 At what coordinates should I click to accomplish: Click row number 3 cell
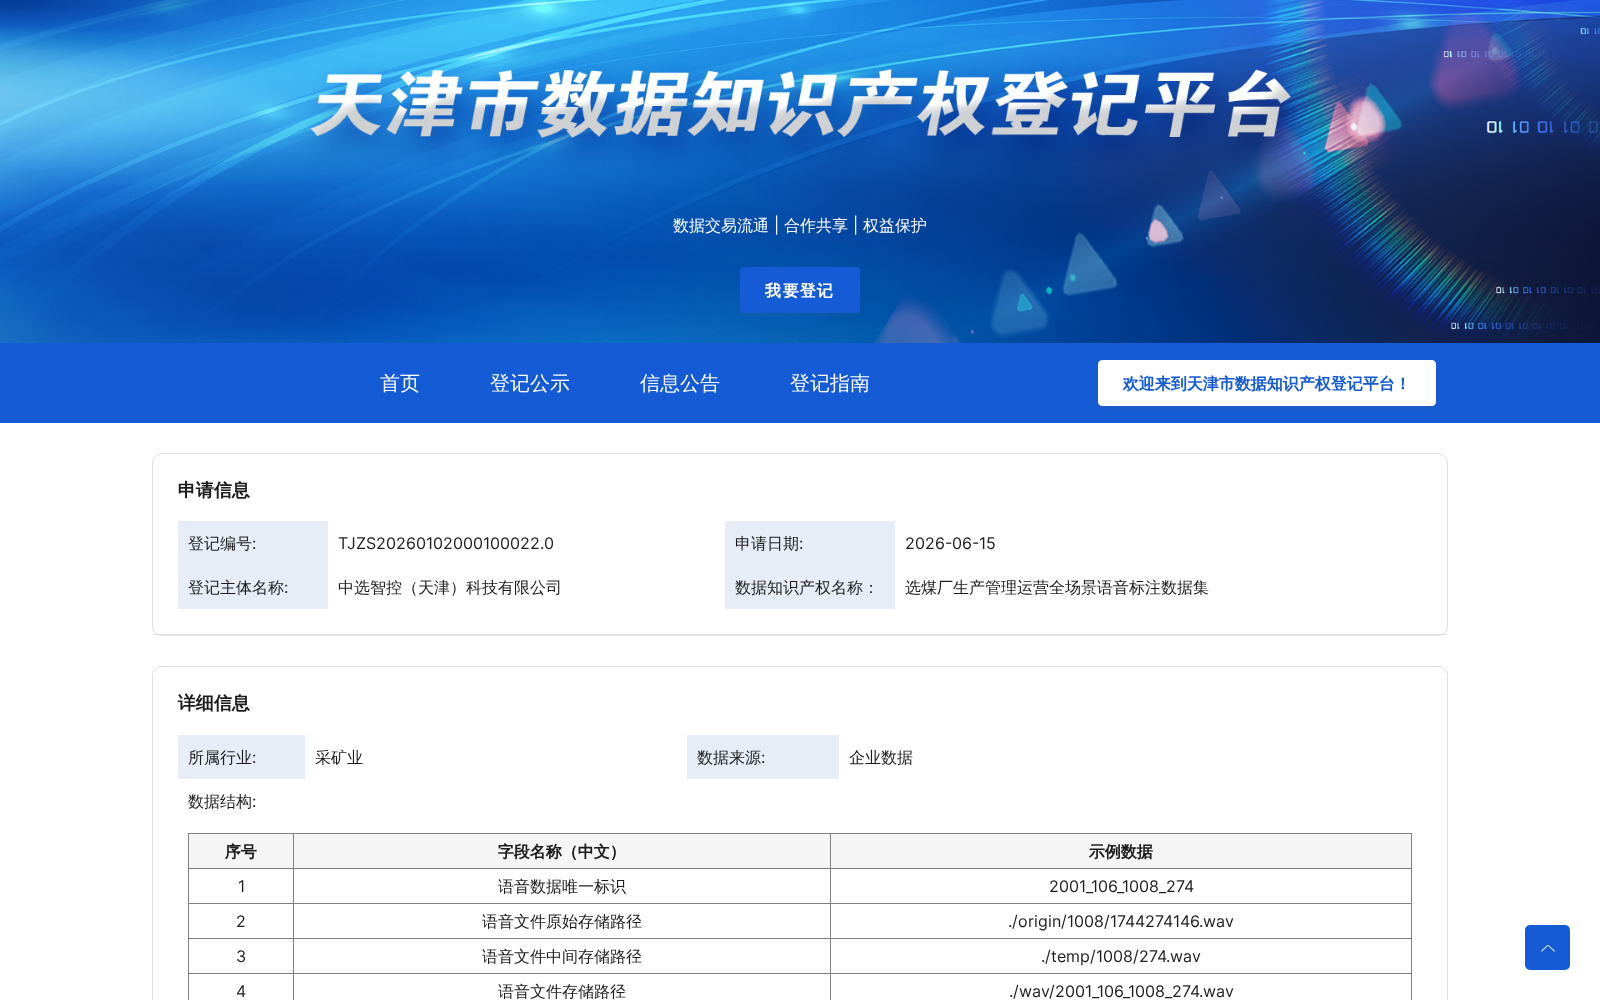click(x=241, y=956)
